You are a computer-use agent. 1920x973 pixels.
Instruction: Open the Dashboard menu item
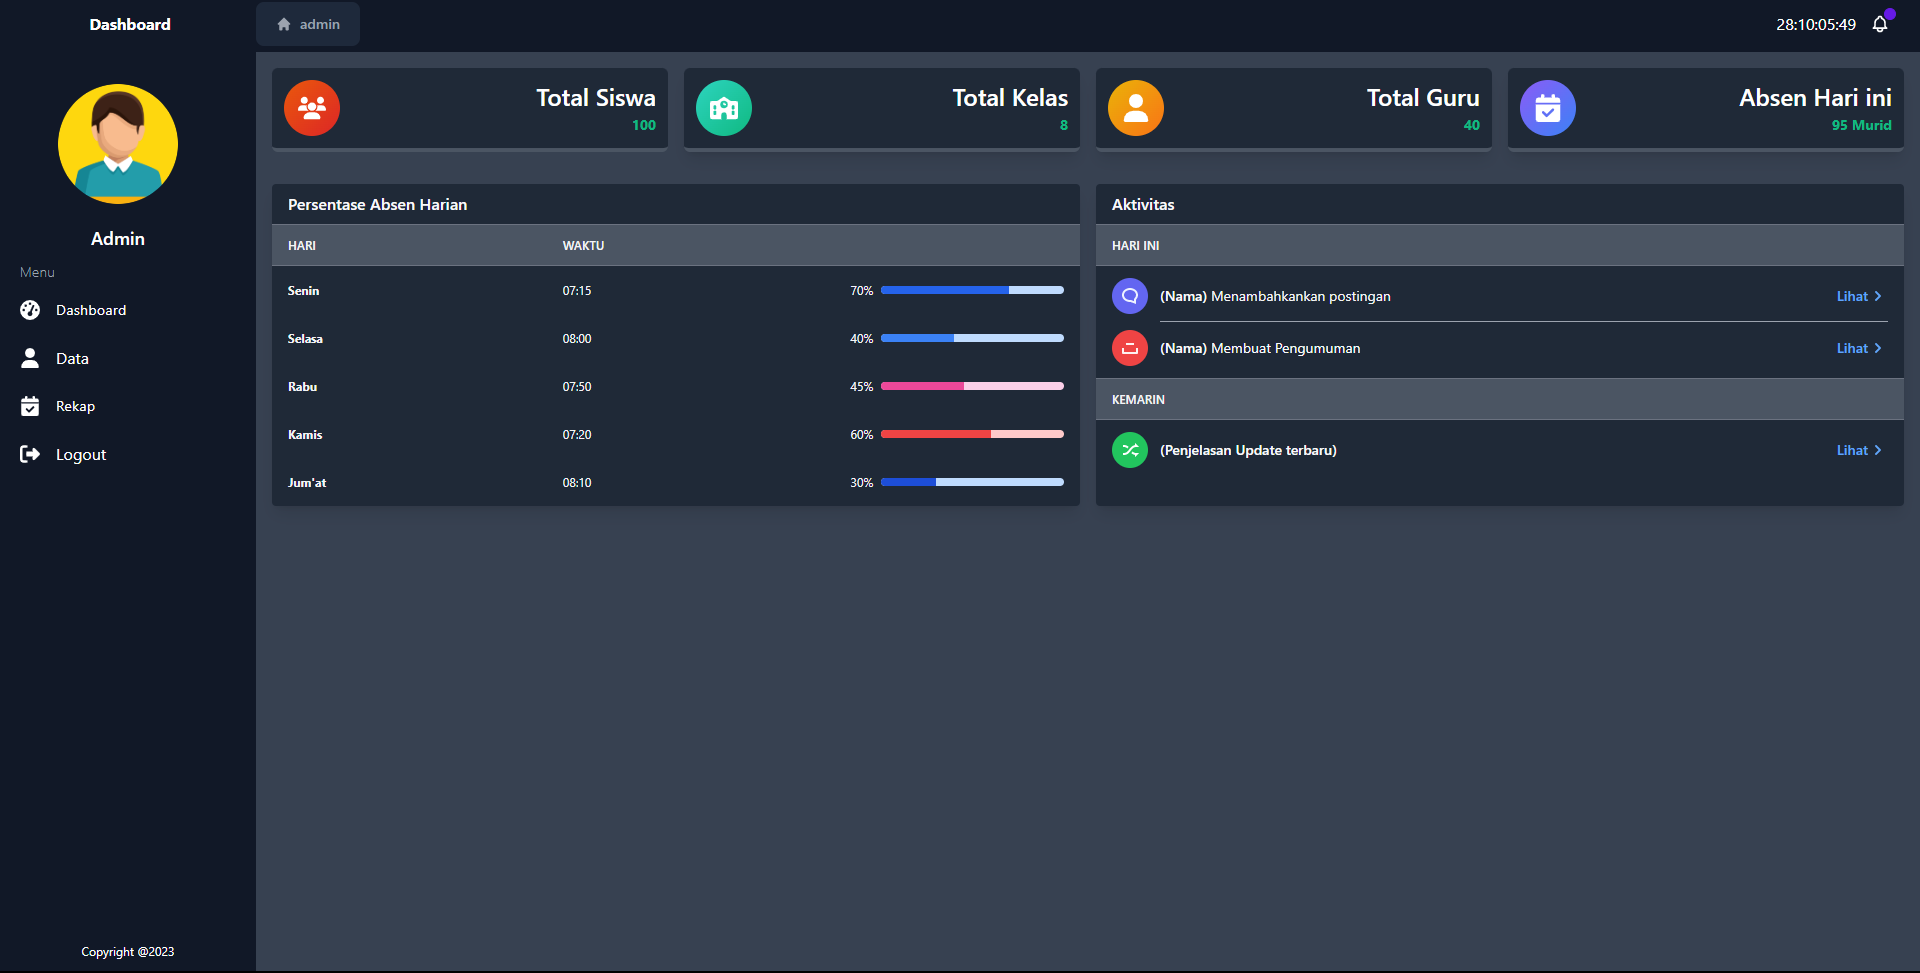pos(90,310)
